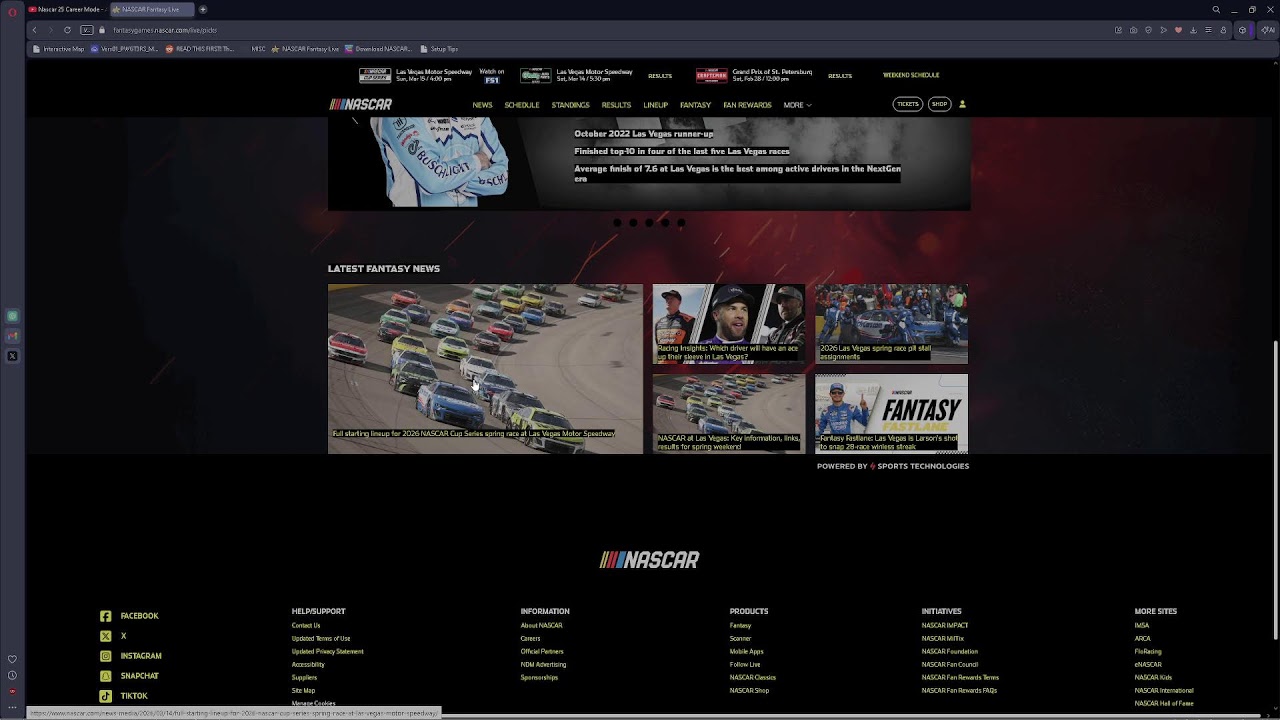Image resolution: width=1280 pixels, height=720 pixels.
Task: Open NEWS menu item
Action: [482, 105]
